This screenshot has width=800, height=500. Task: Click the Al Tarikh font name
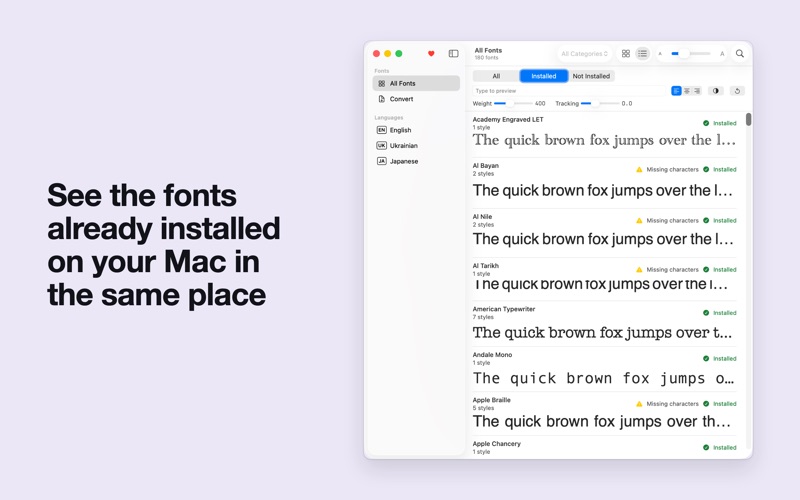pos(486,265)
